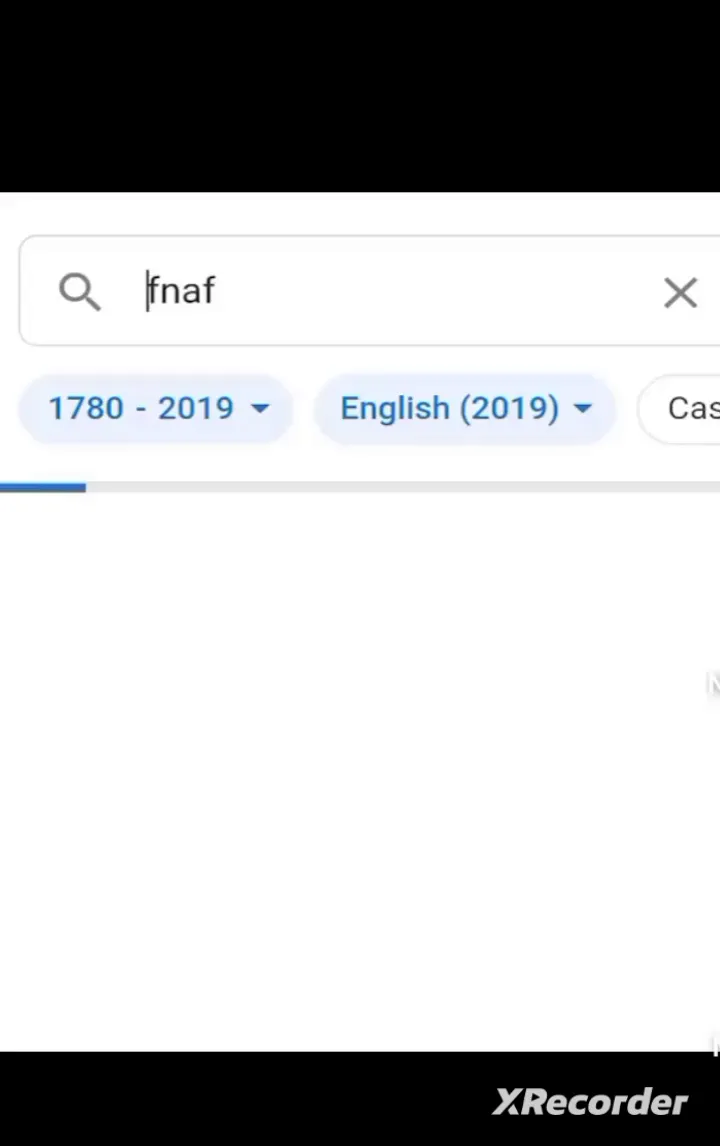
Task: Click the 'Cas' chip at right edge
Action: pos(692,408)
